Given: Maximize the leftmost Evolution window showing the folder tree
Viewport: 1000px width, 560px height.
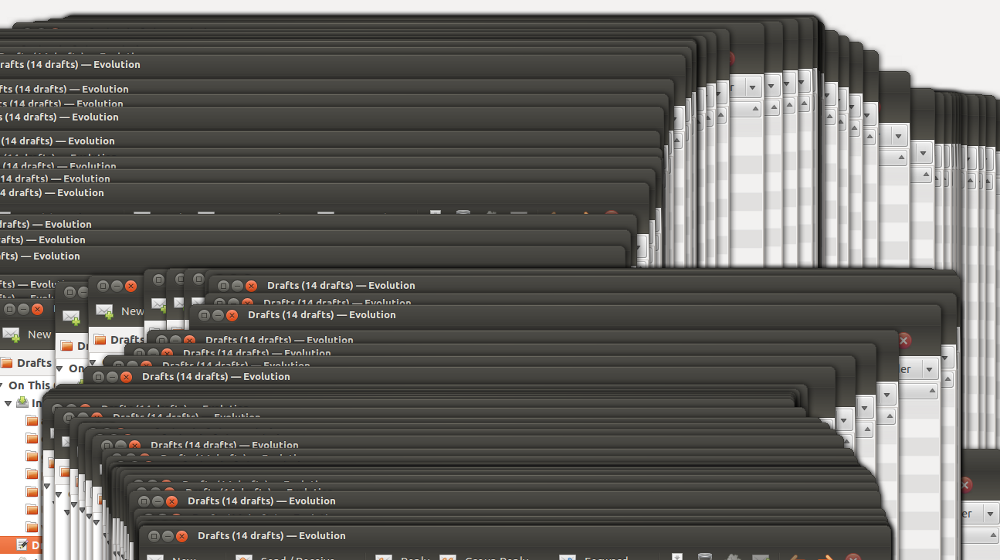Looking at the screenshot, I should [10, 309].
